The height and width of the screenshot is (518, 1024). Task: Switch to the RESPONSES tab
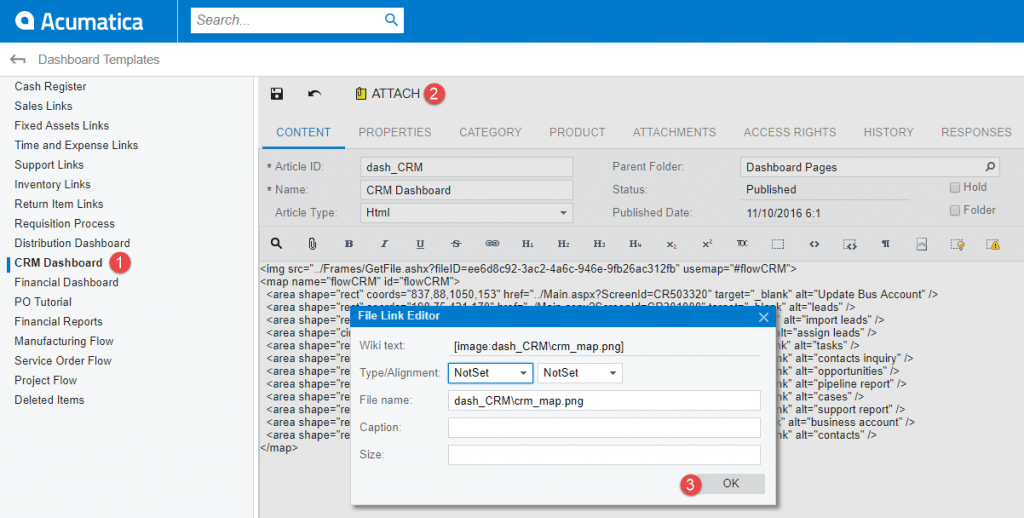[x=976, y=133]
